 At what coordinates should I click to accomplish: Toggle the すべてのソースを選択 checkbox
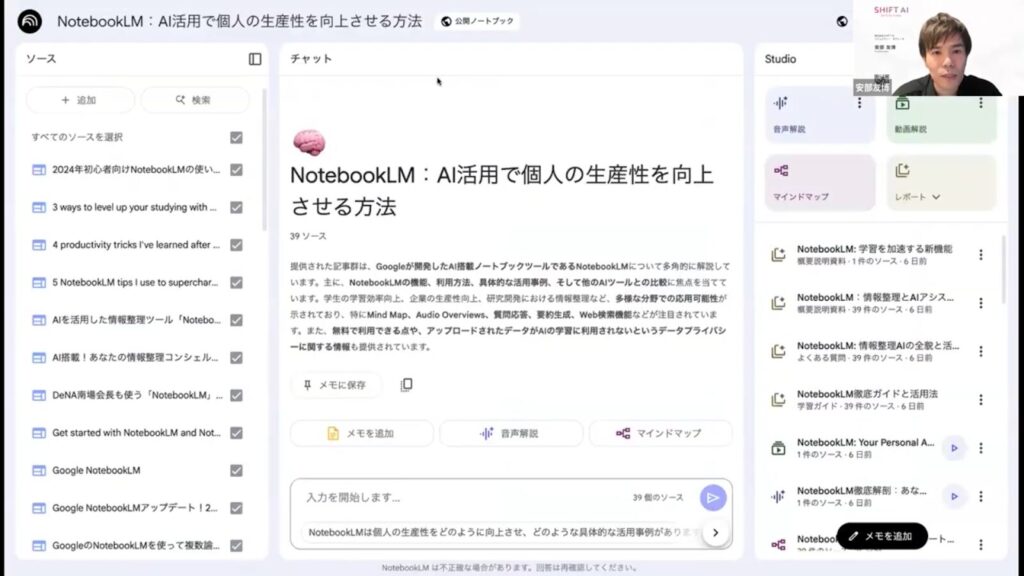(236, 137)
